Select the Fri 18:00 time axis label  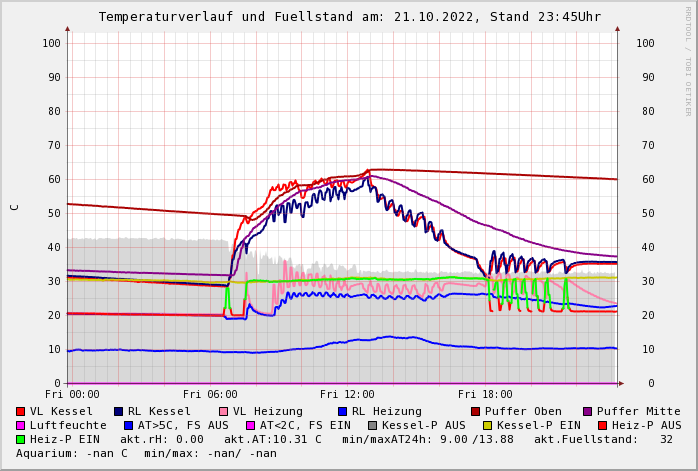(484, 395)
